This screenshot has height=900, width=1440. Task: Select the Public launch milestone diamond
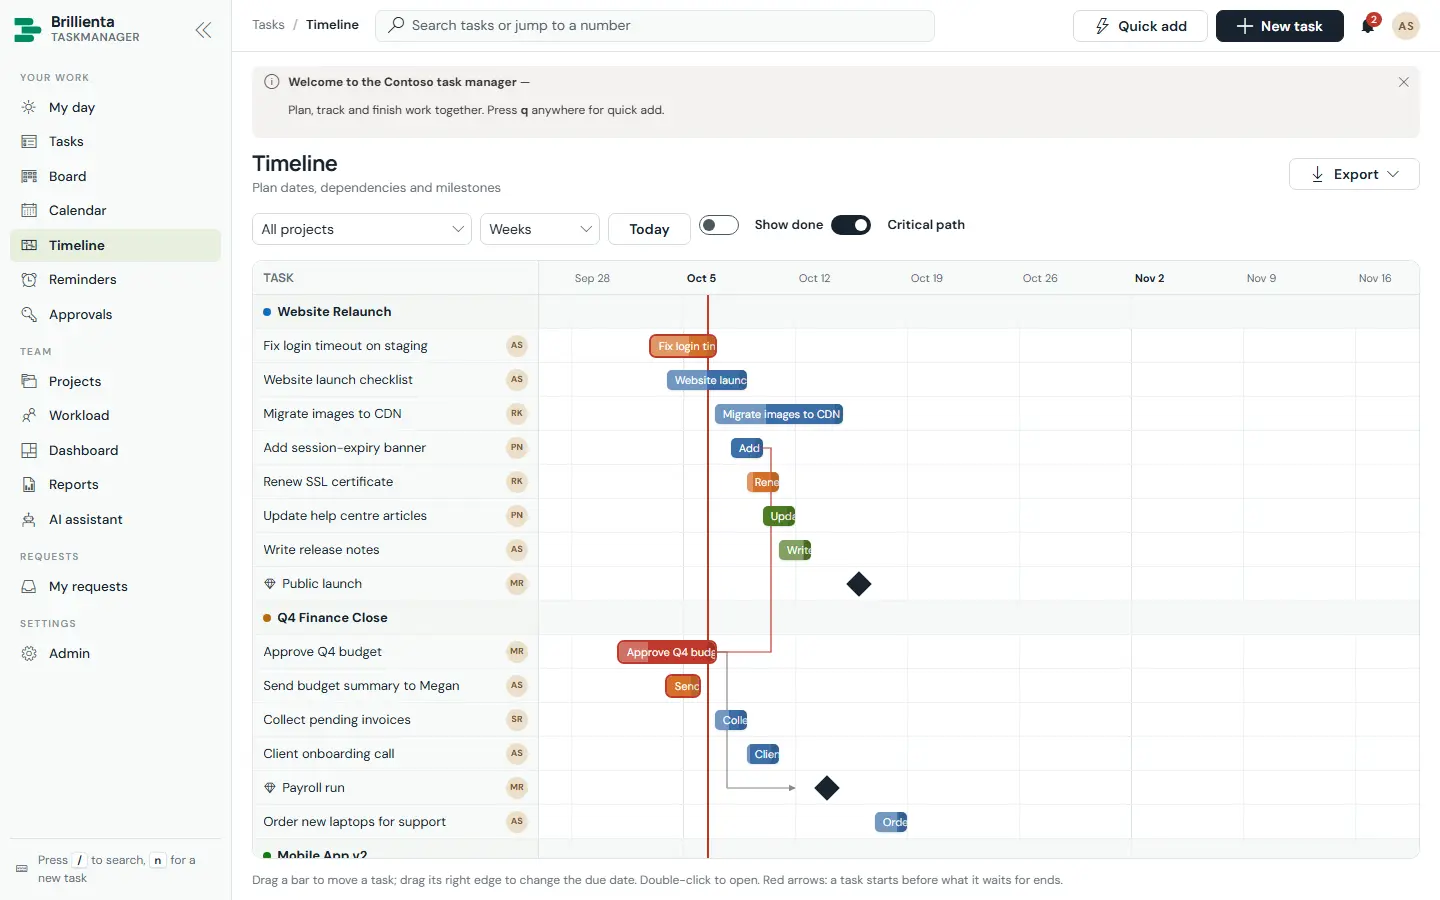pos(859,584)
